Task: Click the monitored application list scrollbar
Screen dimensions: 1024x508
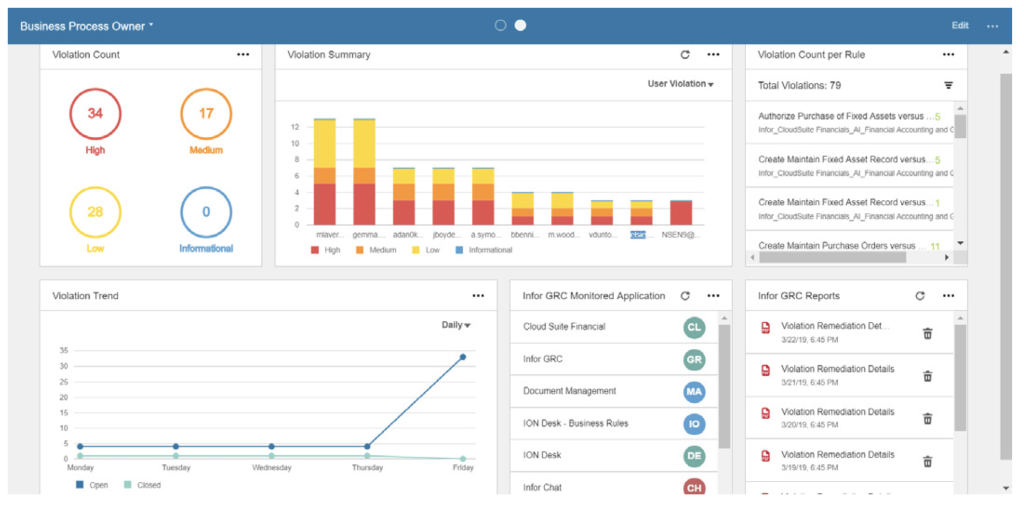Action: coord(724,387)
